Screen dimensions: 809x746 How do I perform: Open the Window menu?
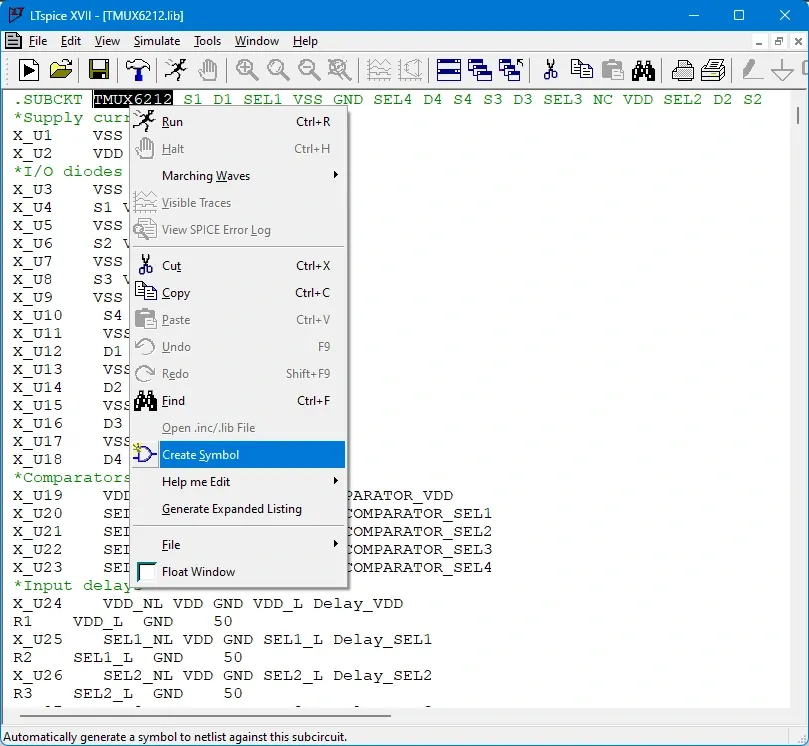pos(257,41)
